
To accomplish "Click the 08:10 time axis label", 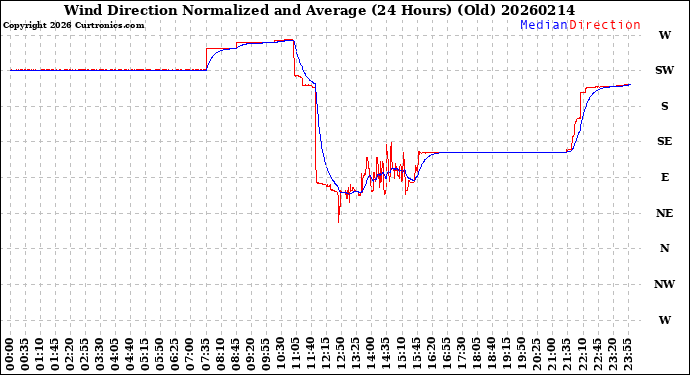I will (220, 355).
